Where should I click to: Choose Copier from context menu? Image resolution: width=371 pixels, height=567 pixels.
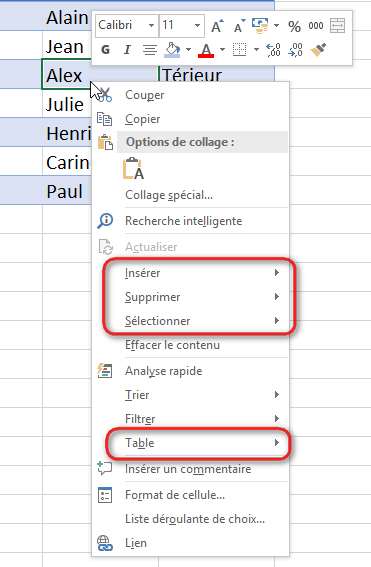pos(190,119)
